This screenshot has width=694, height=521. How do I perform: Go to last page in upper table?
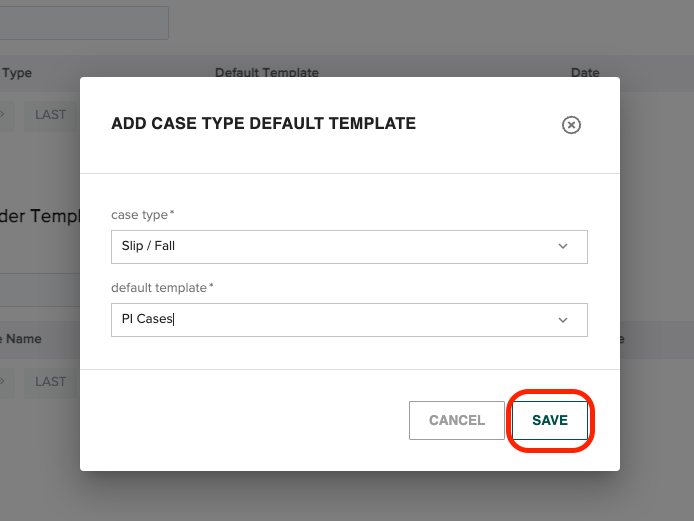pos(50,114)
